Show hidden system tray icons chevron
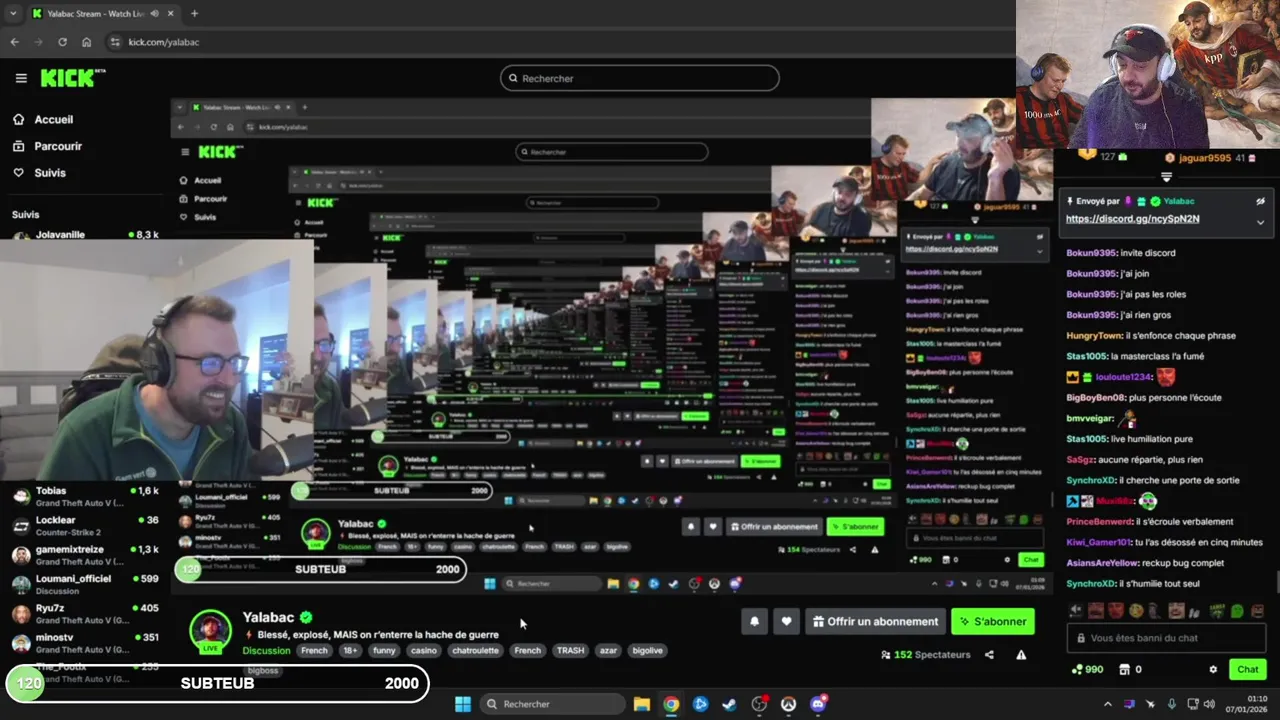Screen dimensions: 1280x720 [1107, 704]
